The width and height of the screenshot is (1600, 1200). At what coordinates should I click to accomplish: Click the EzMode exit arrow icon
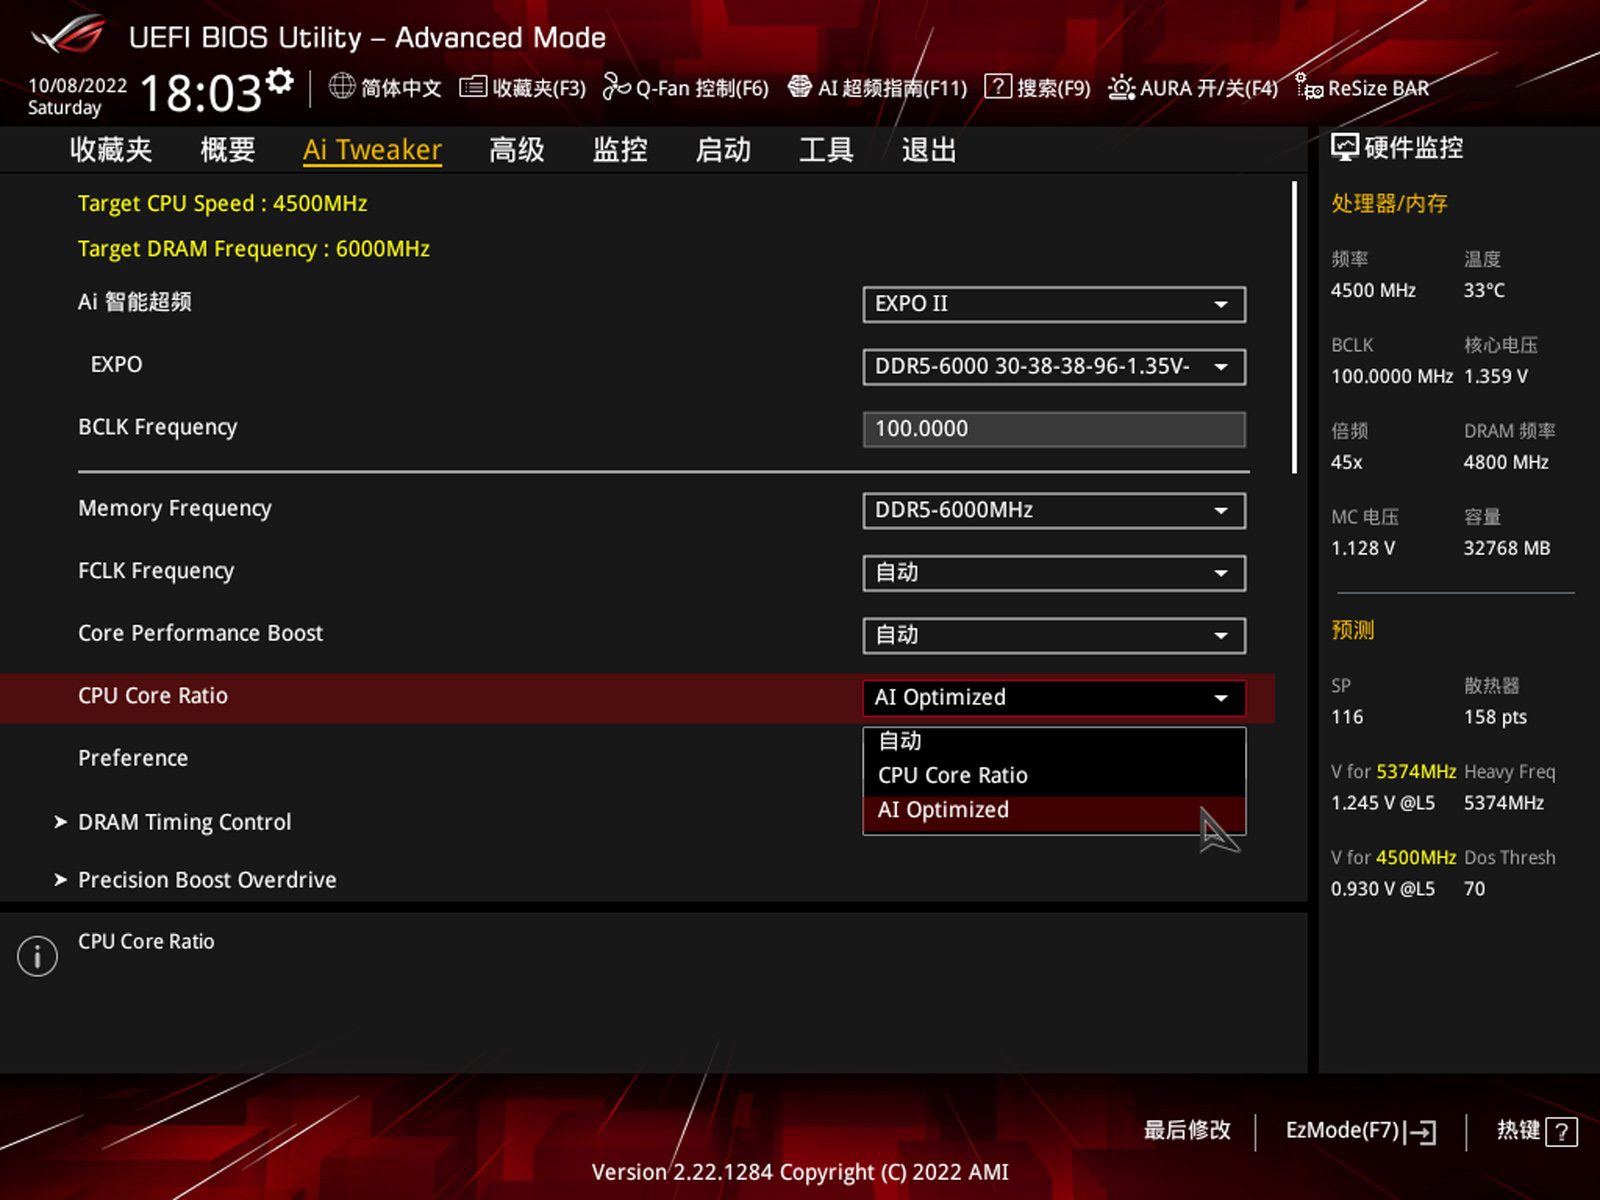coord(1421,1132)
